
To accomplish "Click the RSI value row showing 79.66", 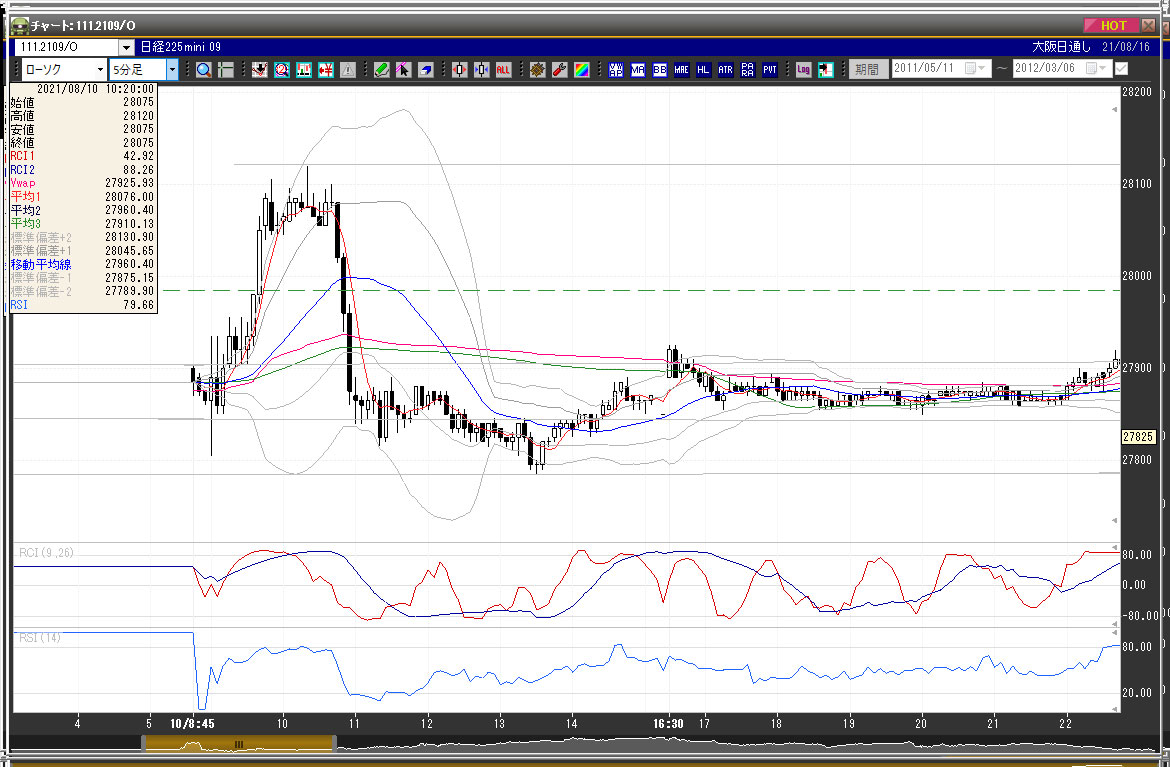I will coord(82,304).
